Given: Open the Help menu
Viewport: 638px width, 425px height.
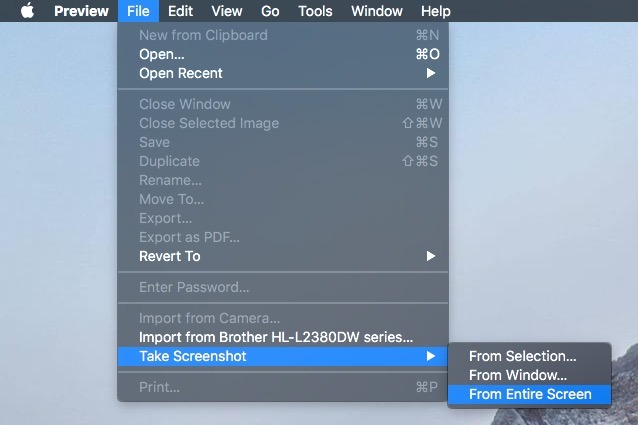Looking at the screenshot, I should (435, 11).
